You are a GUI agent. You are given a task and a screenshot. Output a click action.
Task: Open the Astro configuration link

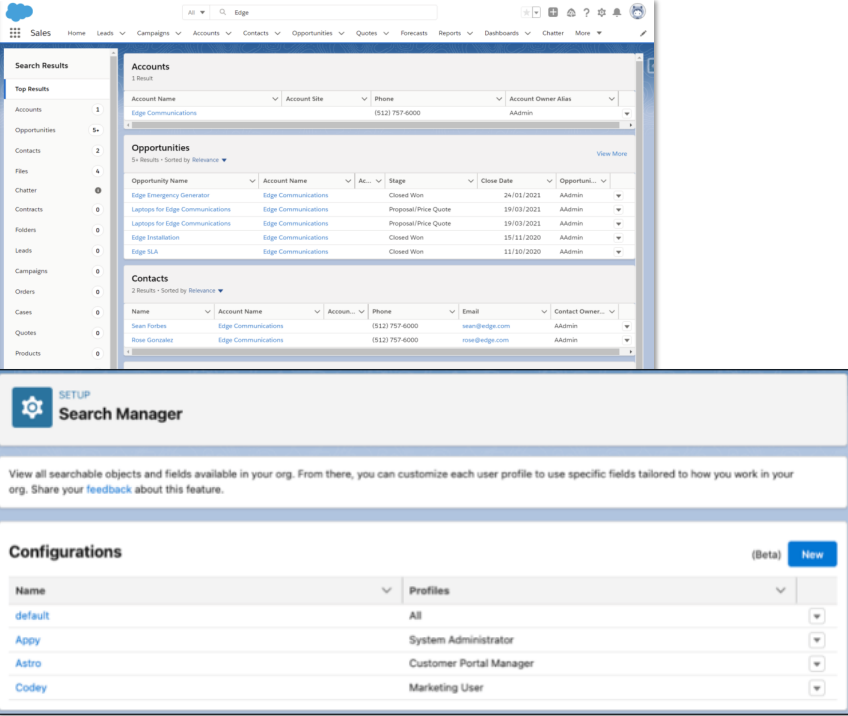coord(28,663)
